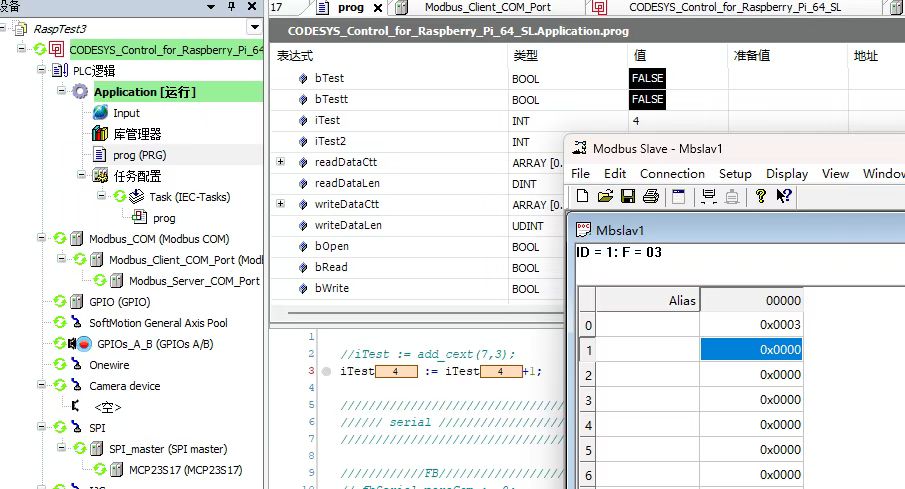The height and width of the screenshot is (489, 905).
Task: Select Modbus_Server_COM_Port device
Action: click(x=194, y=281)
